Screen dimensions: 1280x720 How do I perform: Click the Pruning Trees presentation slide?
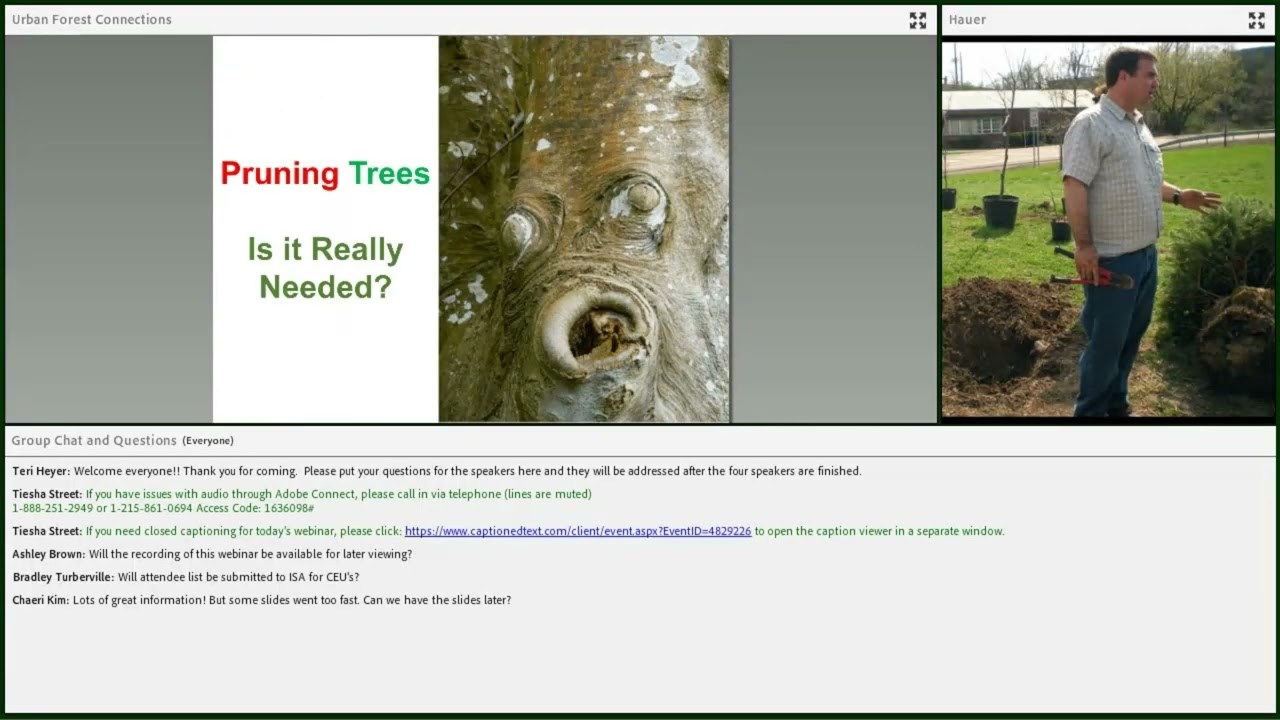click(x=471, y=229)
